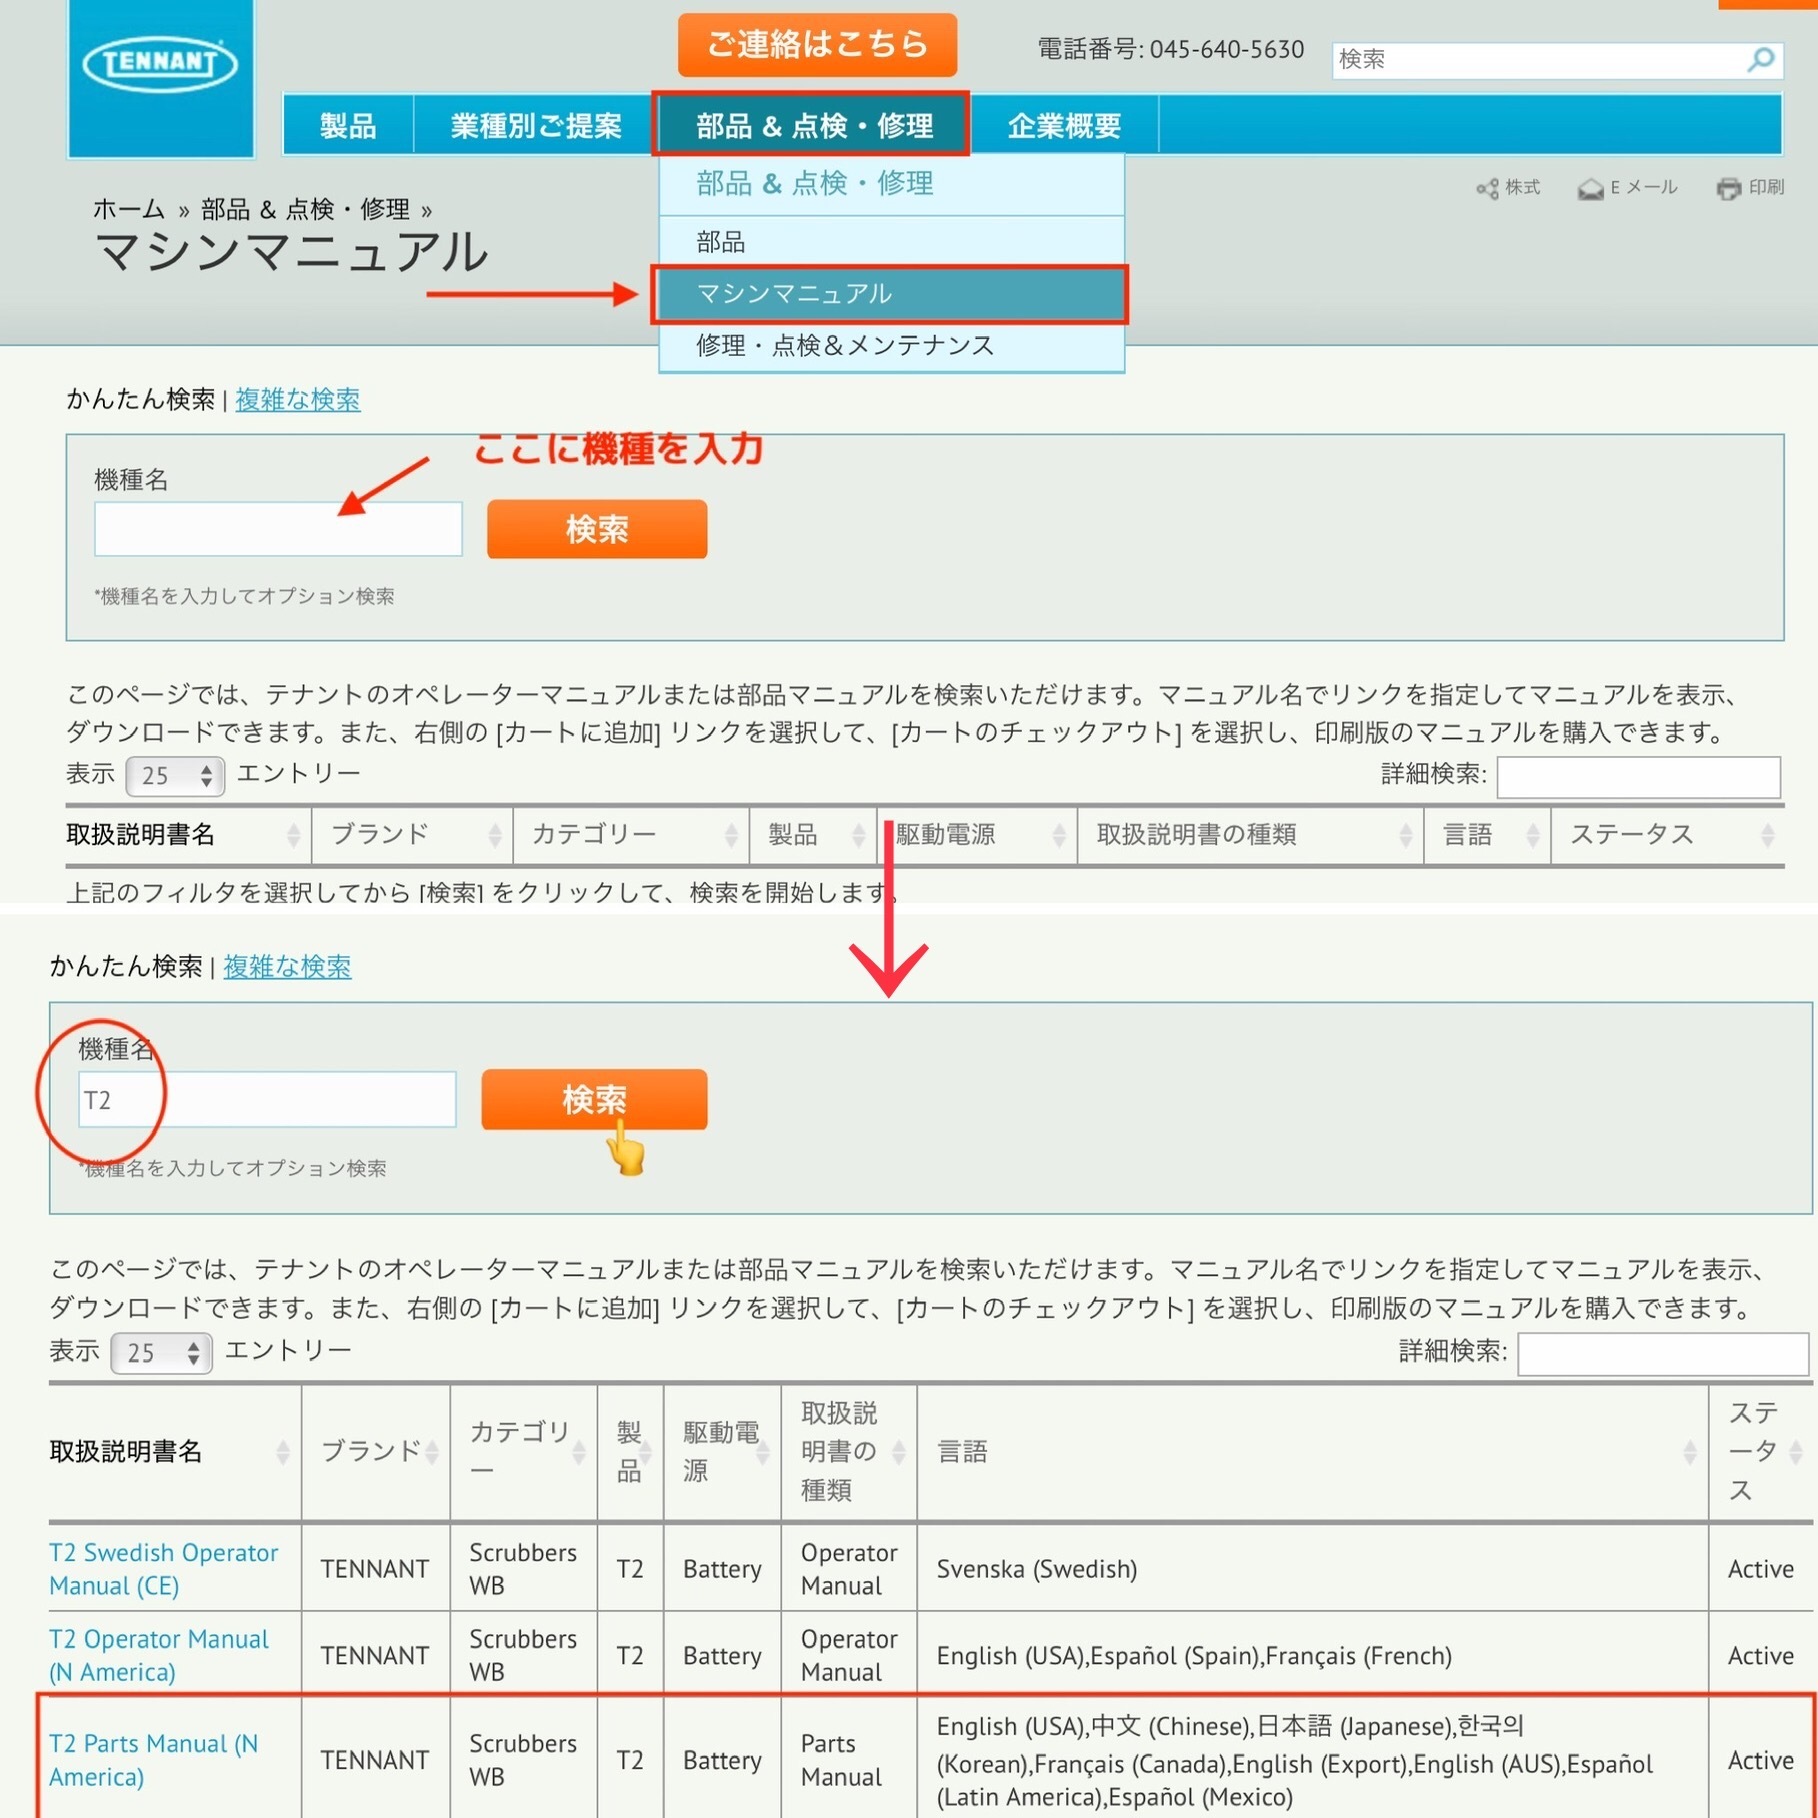Image resolution: width=1818 pixels, height=1818 pixels.
Task: Open the upper 複雑な検索 link
Action: [x=298, y=400]
